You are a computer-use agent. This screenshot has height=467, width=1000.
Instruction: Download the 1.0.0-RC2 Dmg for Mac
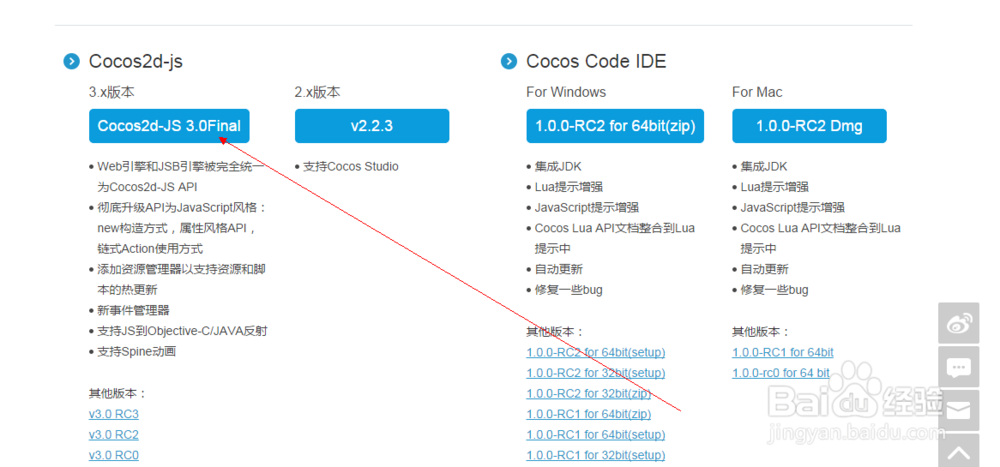[809, 126]
